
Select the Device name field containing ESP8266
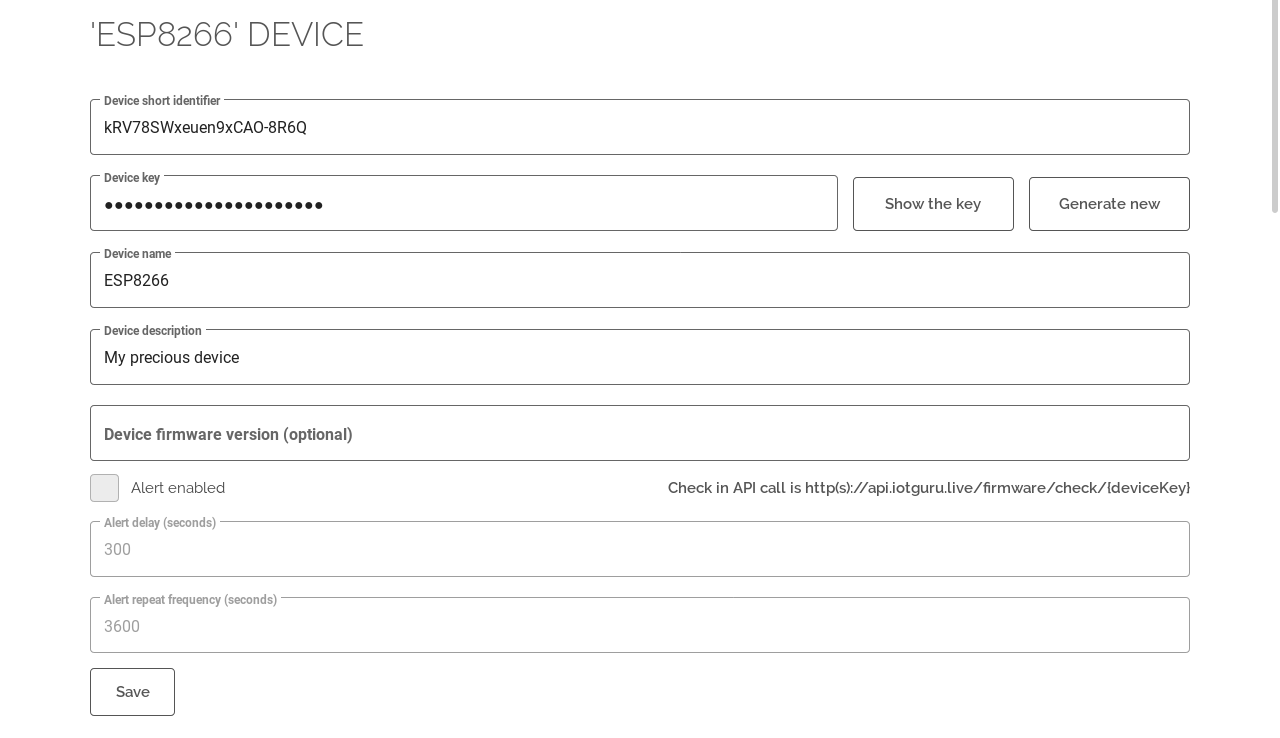pyautogui.click(x=640, y=281)
